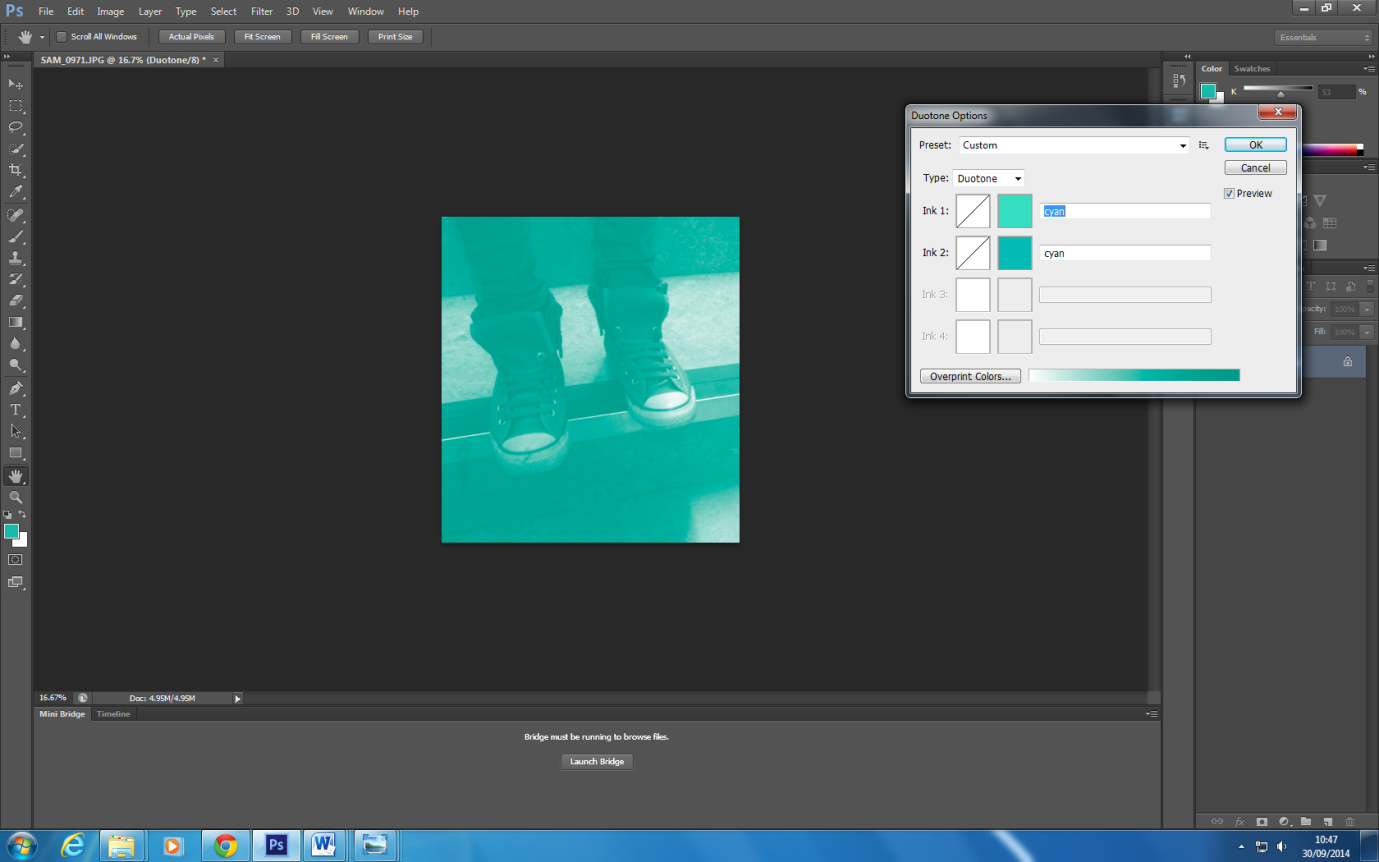The height and width of the screenshot is (862, 1379).
Task: Open the Essentials workspace dropdown
Action: [x=1324, y=37]
